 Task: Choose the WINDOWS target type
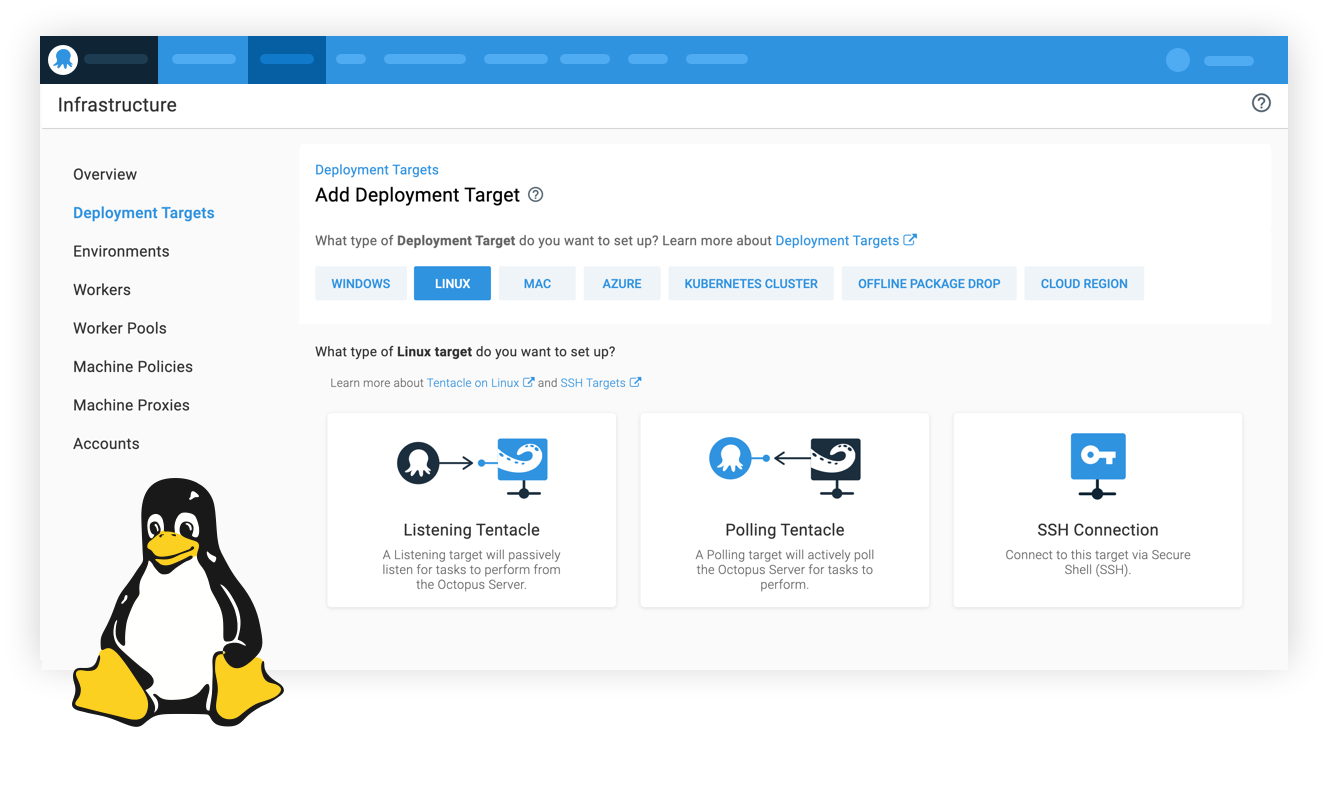click(x=361, y=283)
